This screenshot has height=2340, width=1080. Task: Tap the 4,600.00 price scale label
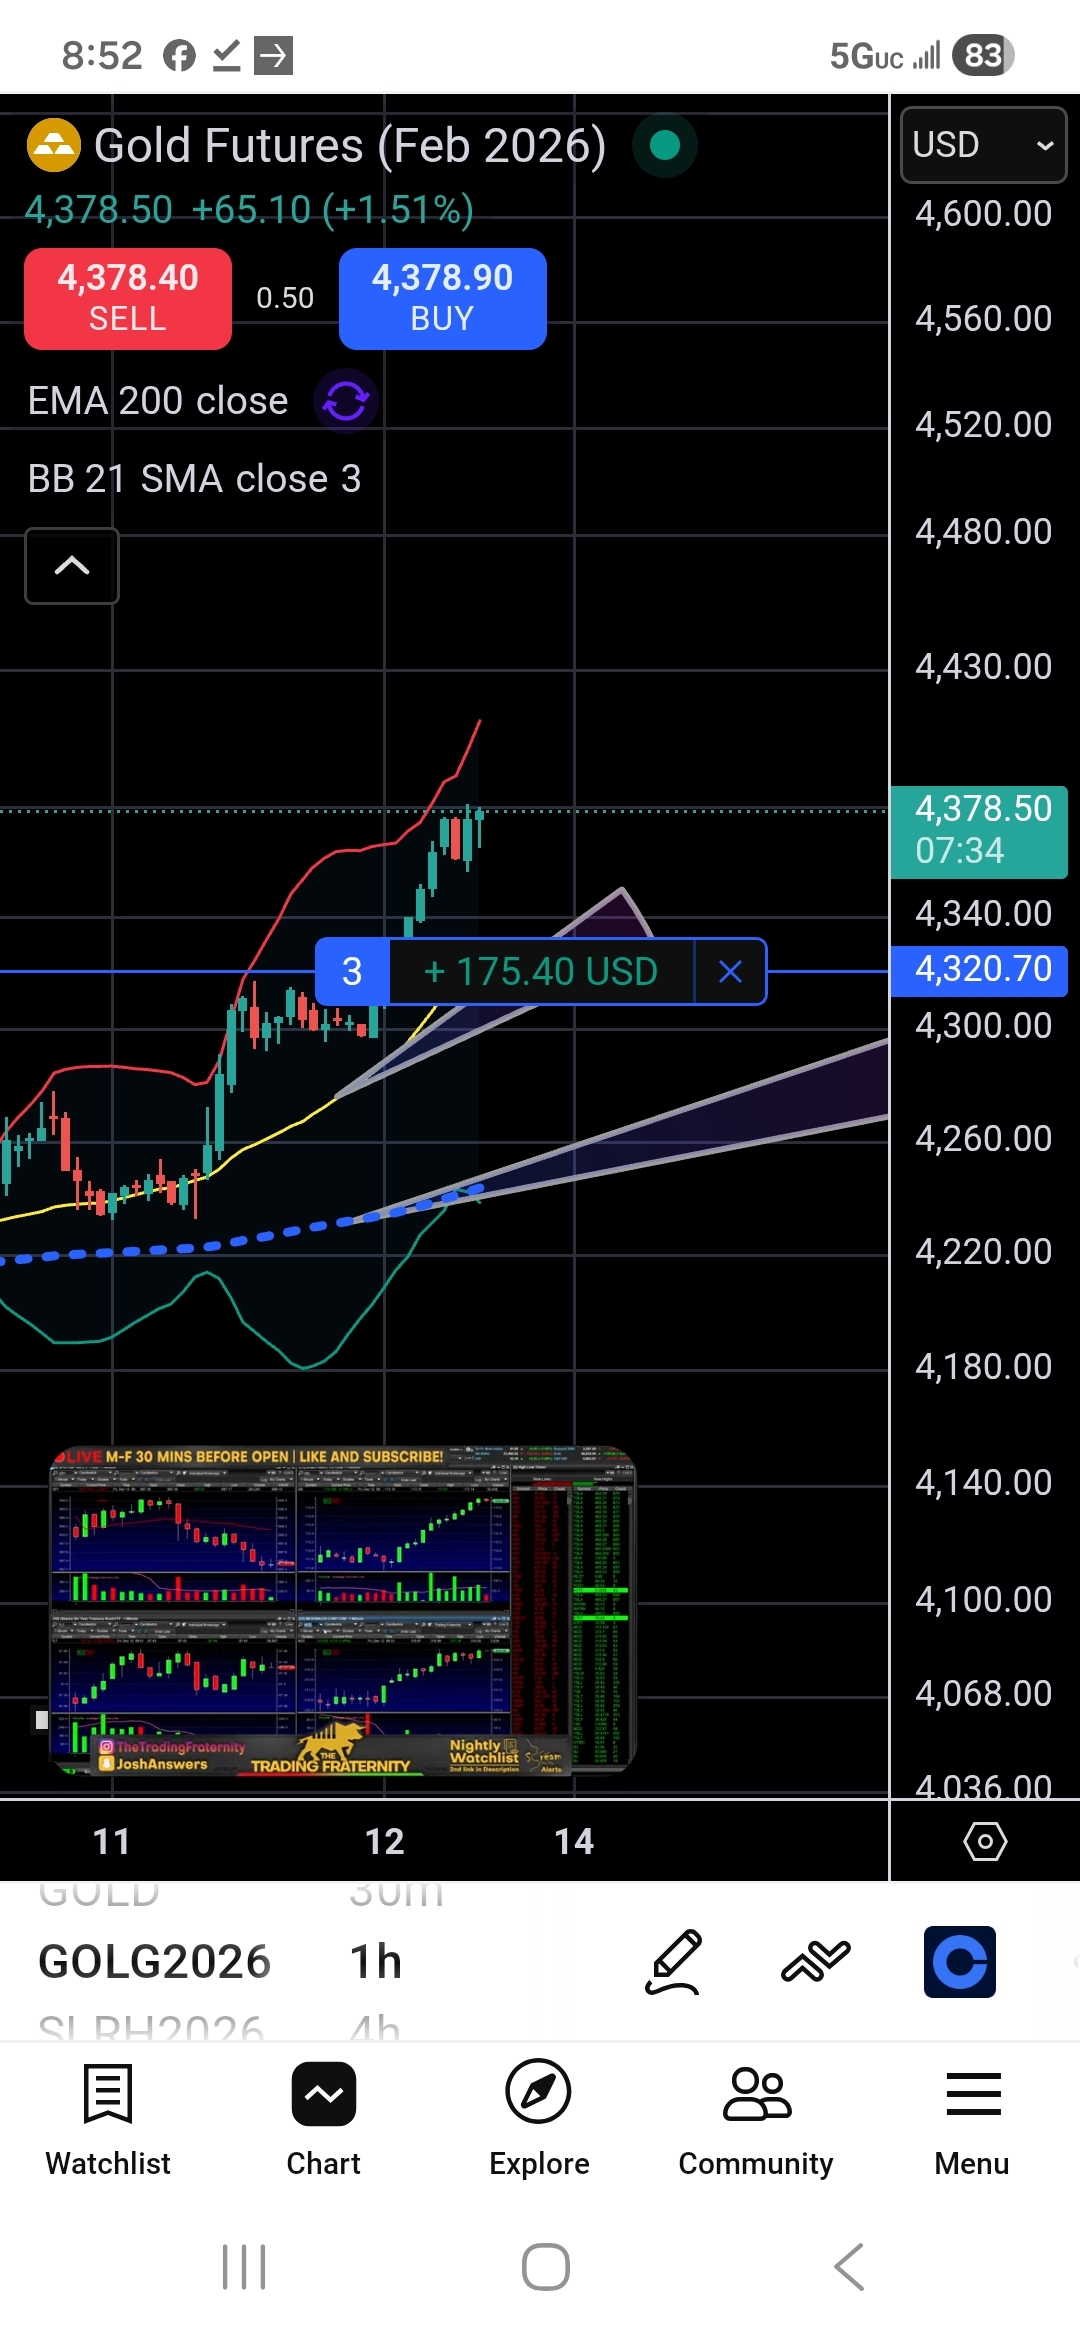point(984,214)
